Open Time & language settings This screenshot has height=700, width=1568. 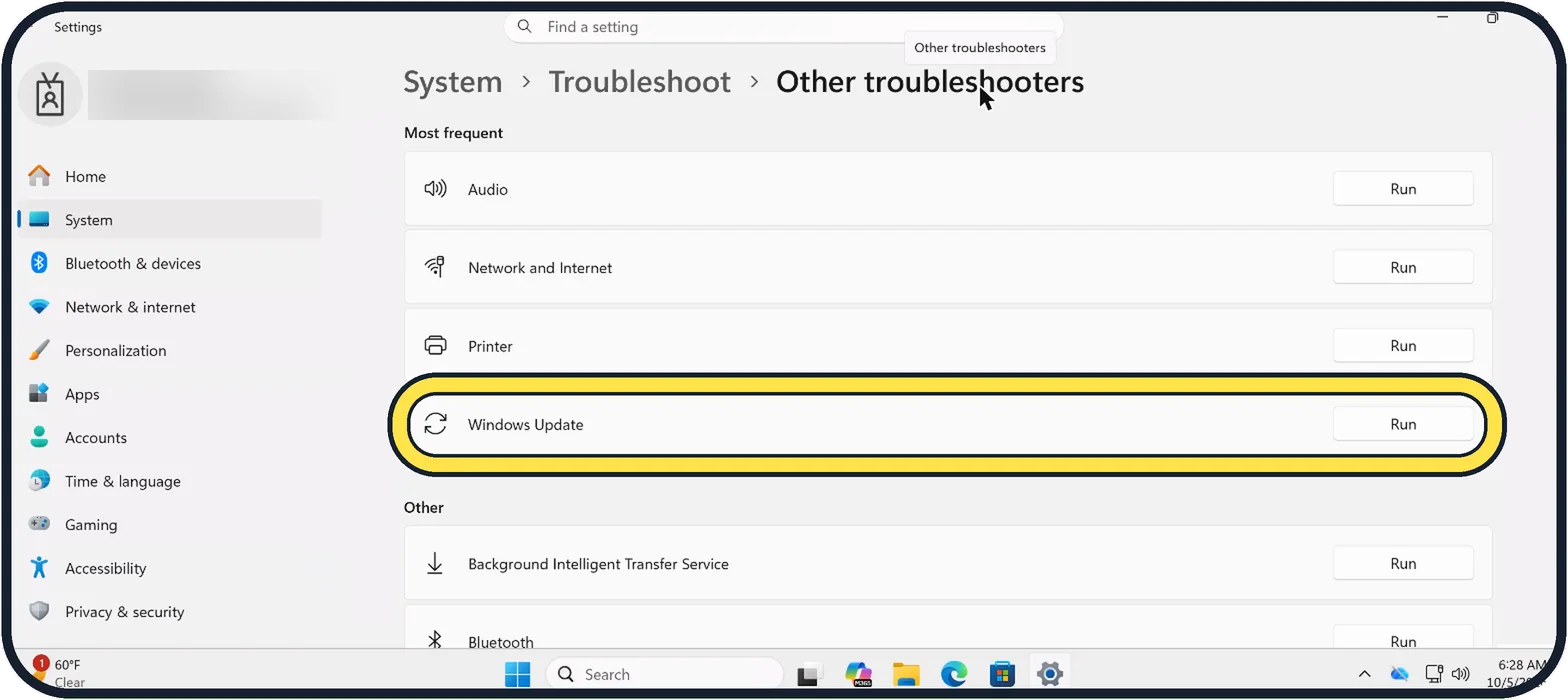click(169, 481)
